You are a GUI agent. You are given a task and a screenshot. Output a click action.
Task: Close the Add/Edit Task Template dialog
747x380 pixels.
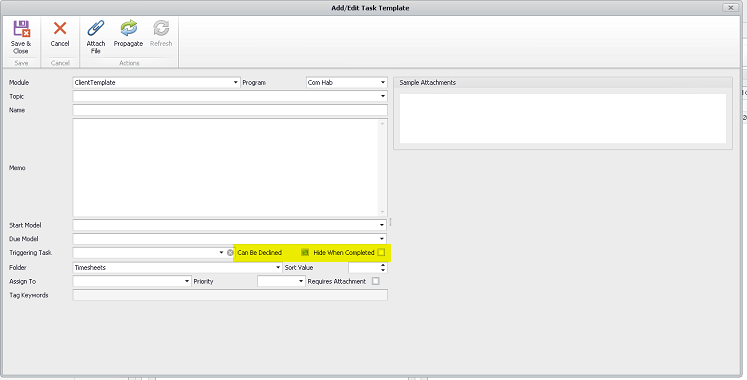click(x=730, y=8)
